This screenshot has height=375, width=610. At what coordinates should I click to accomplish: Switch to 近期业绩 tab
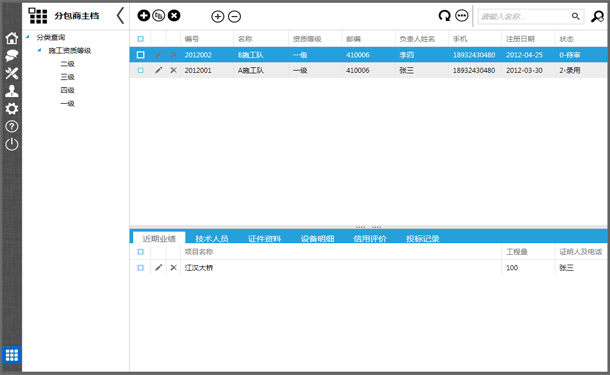pos(159,238)
